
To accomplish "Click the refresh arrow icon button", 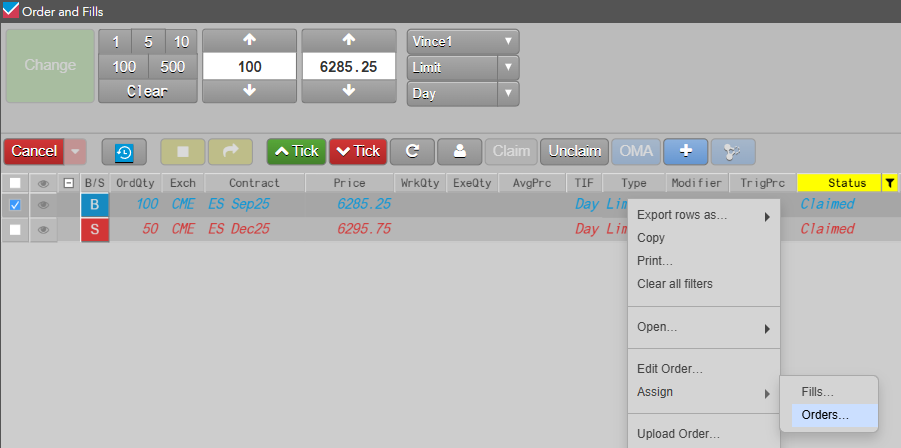I will tap(411, 151).
